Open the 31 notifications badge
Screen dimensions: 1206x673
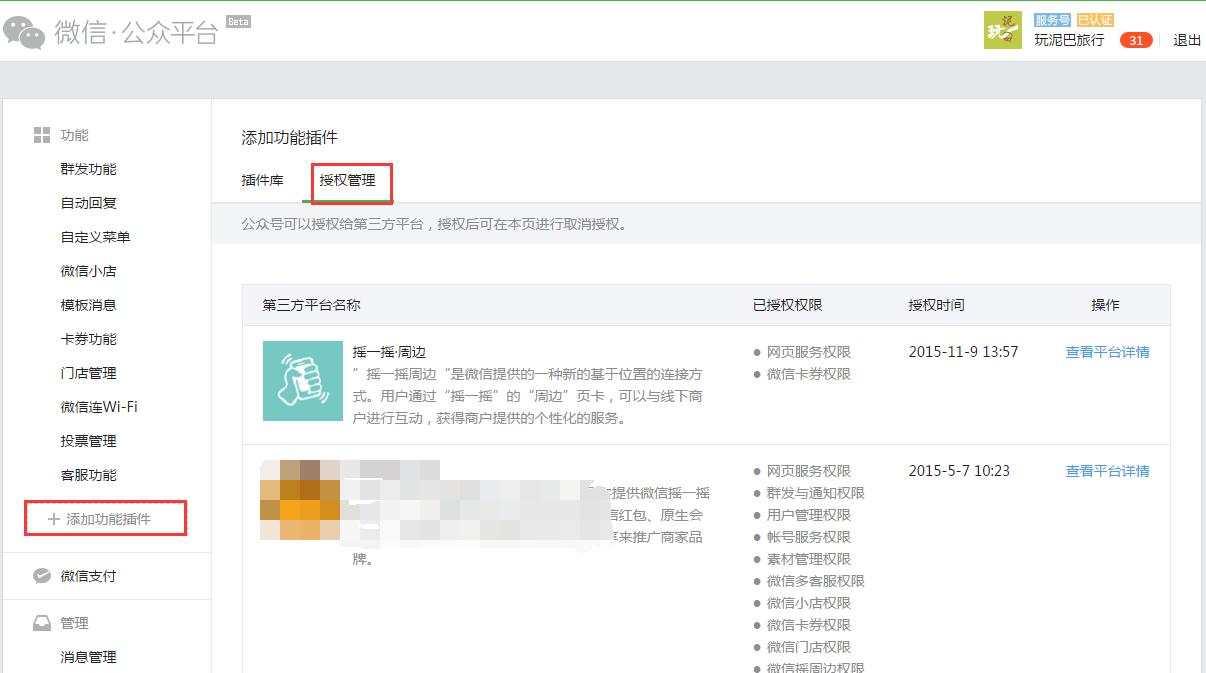(x=1135, y=41)
